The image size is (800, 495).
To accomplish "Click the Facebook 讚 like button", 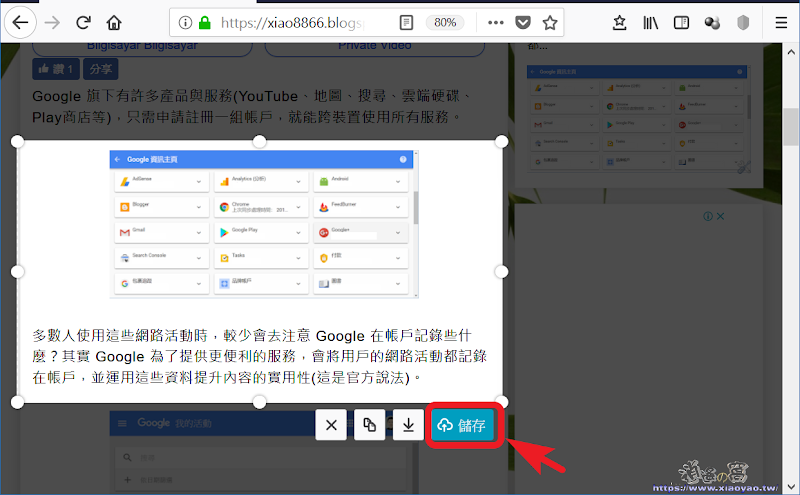I will (x=56, y=69).
